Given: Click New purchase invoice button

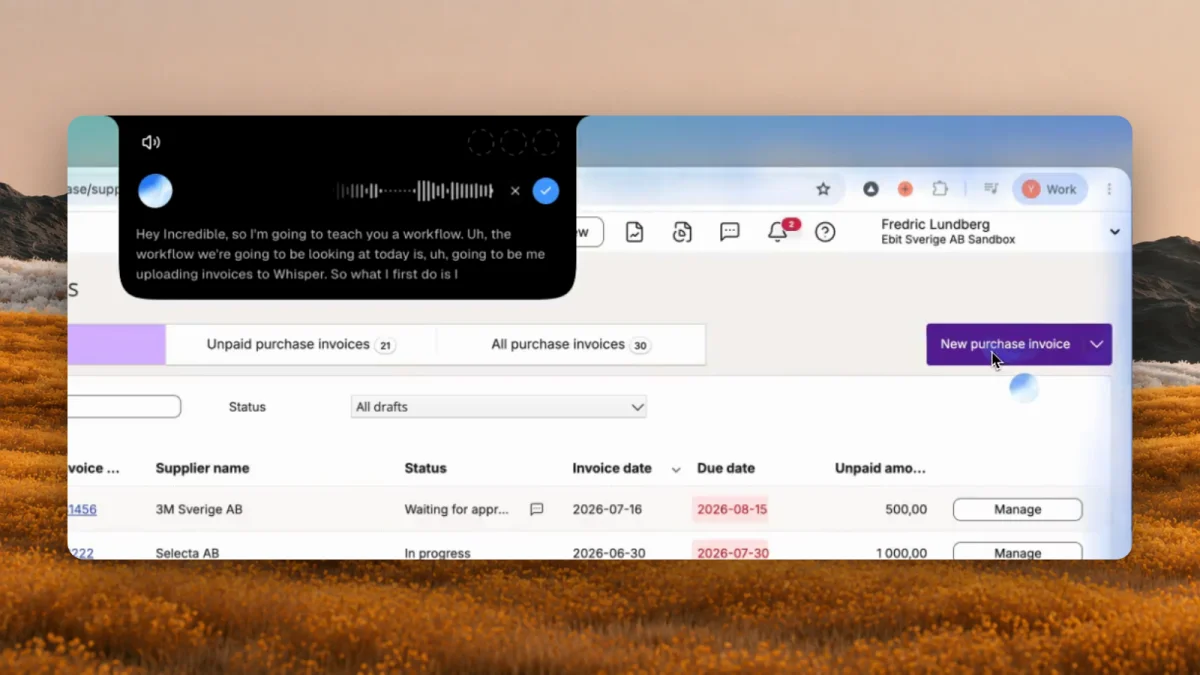Looking at the screenshot, I should [x=1005, y=344].
